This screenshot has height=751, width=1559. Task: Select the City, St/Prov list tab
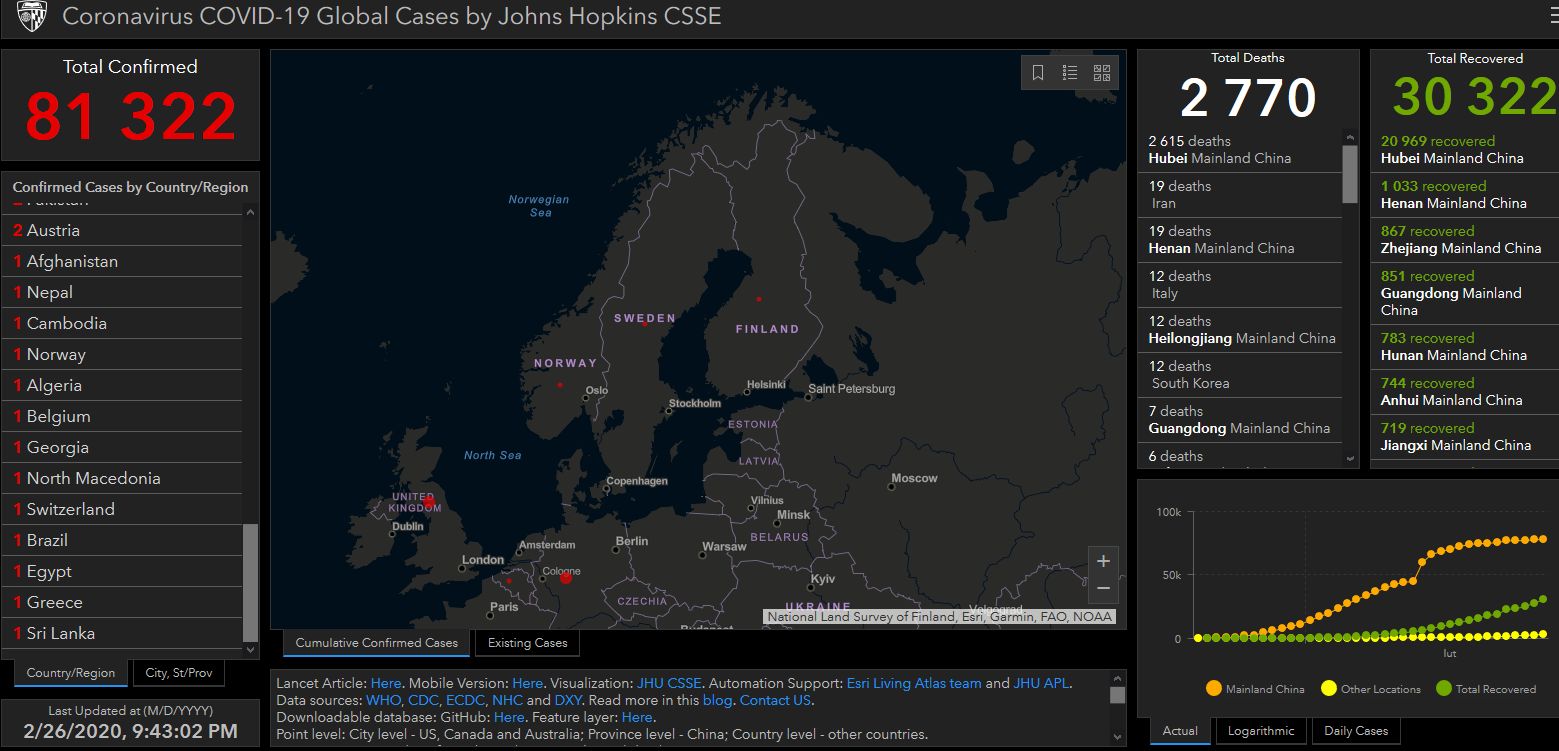point(179,673)
